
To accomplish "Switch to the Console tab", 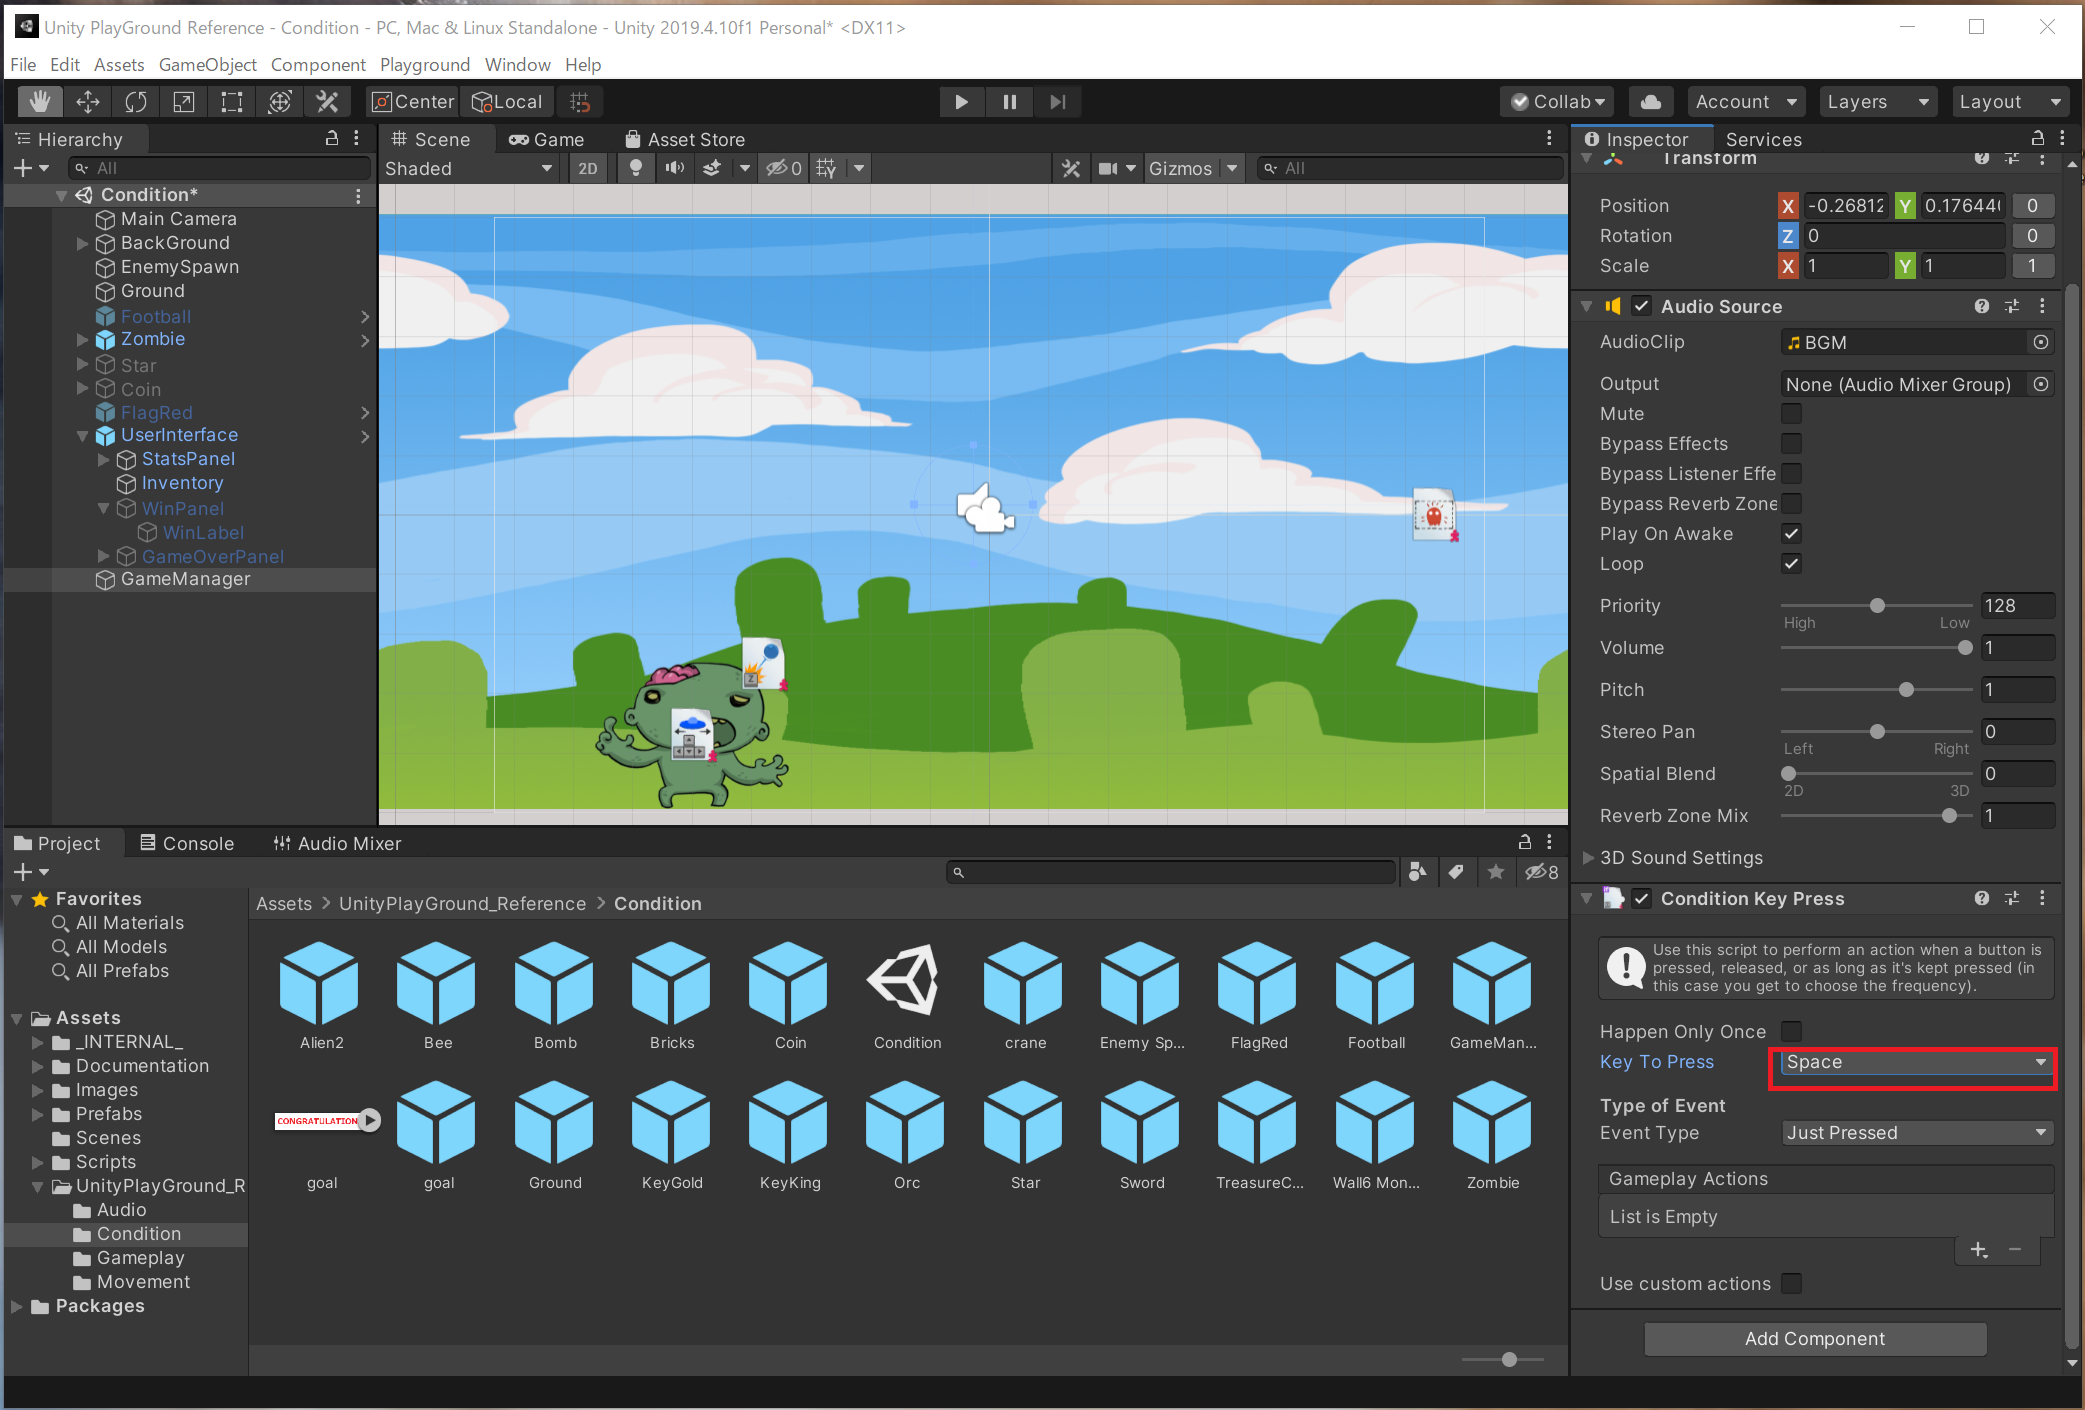I will (x=187, y=843).
